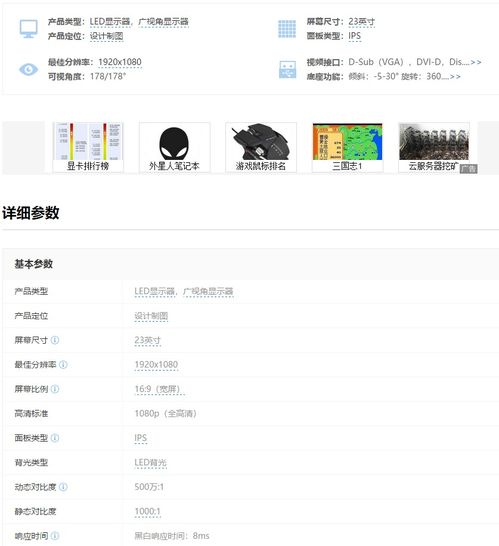Click 1920x1080 value in parameter table

156,365
